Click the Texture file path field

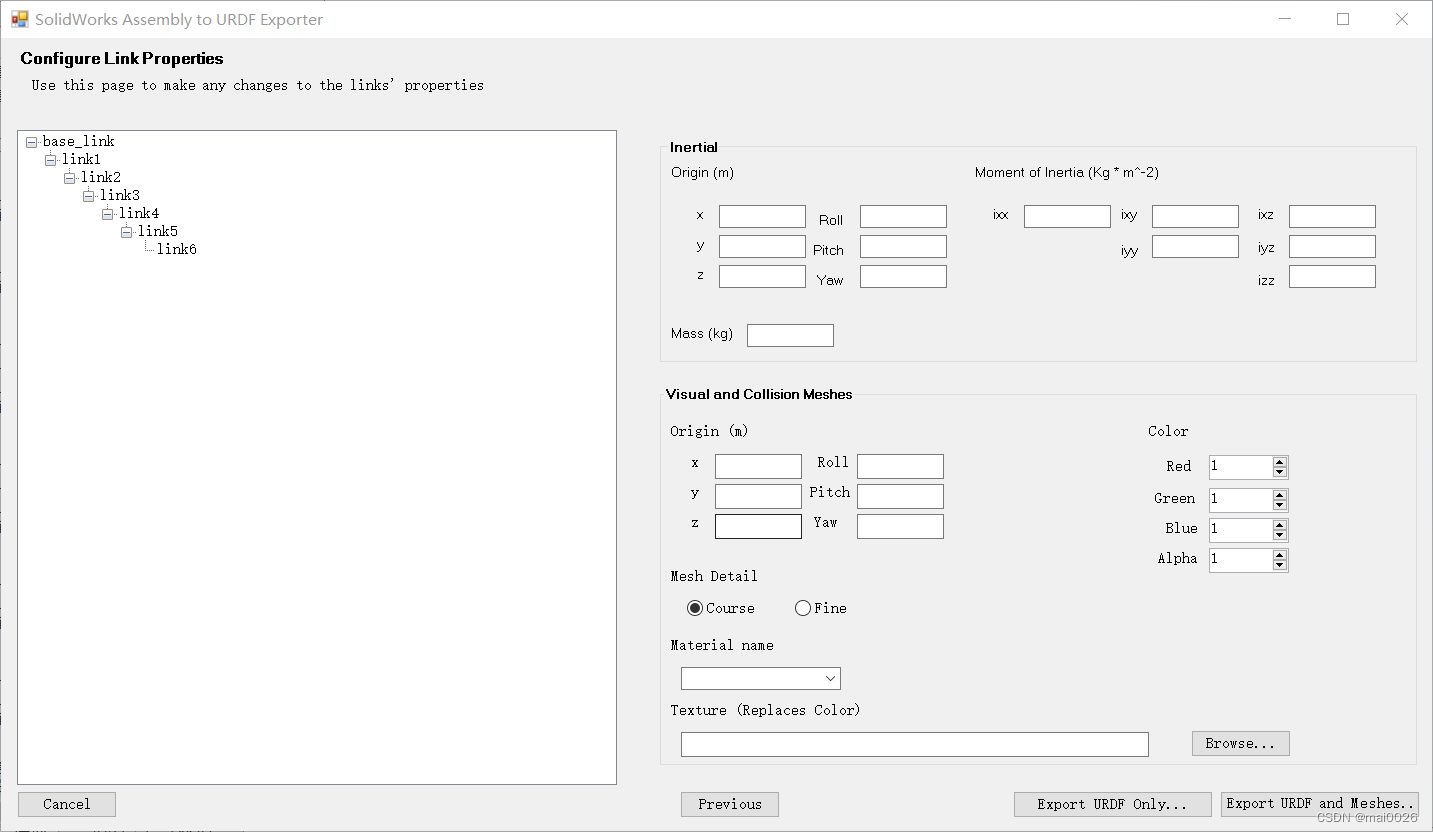coord(914,744)
